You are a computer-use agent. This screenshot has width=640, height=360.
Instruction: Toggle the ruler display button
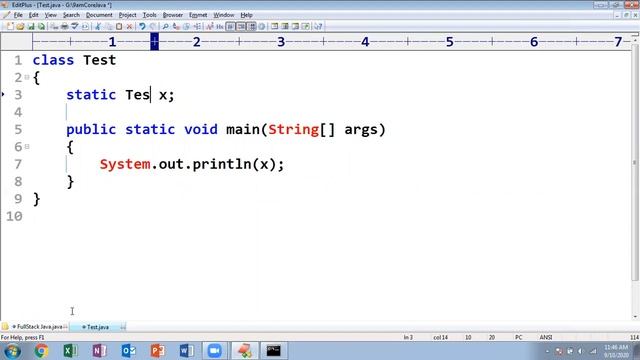click(252, 27)
